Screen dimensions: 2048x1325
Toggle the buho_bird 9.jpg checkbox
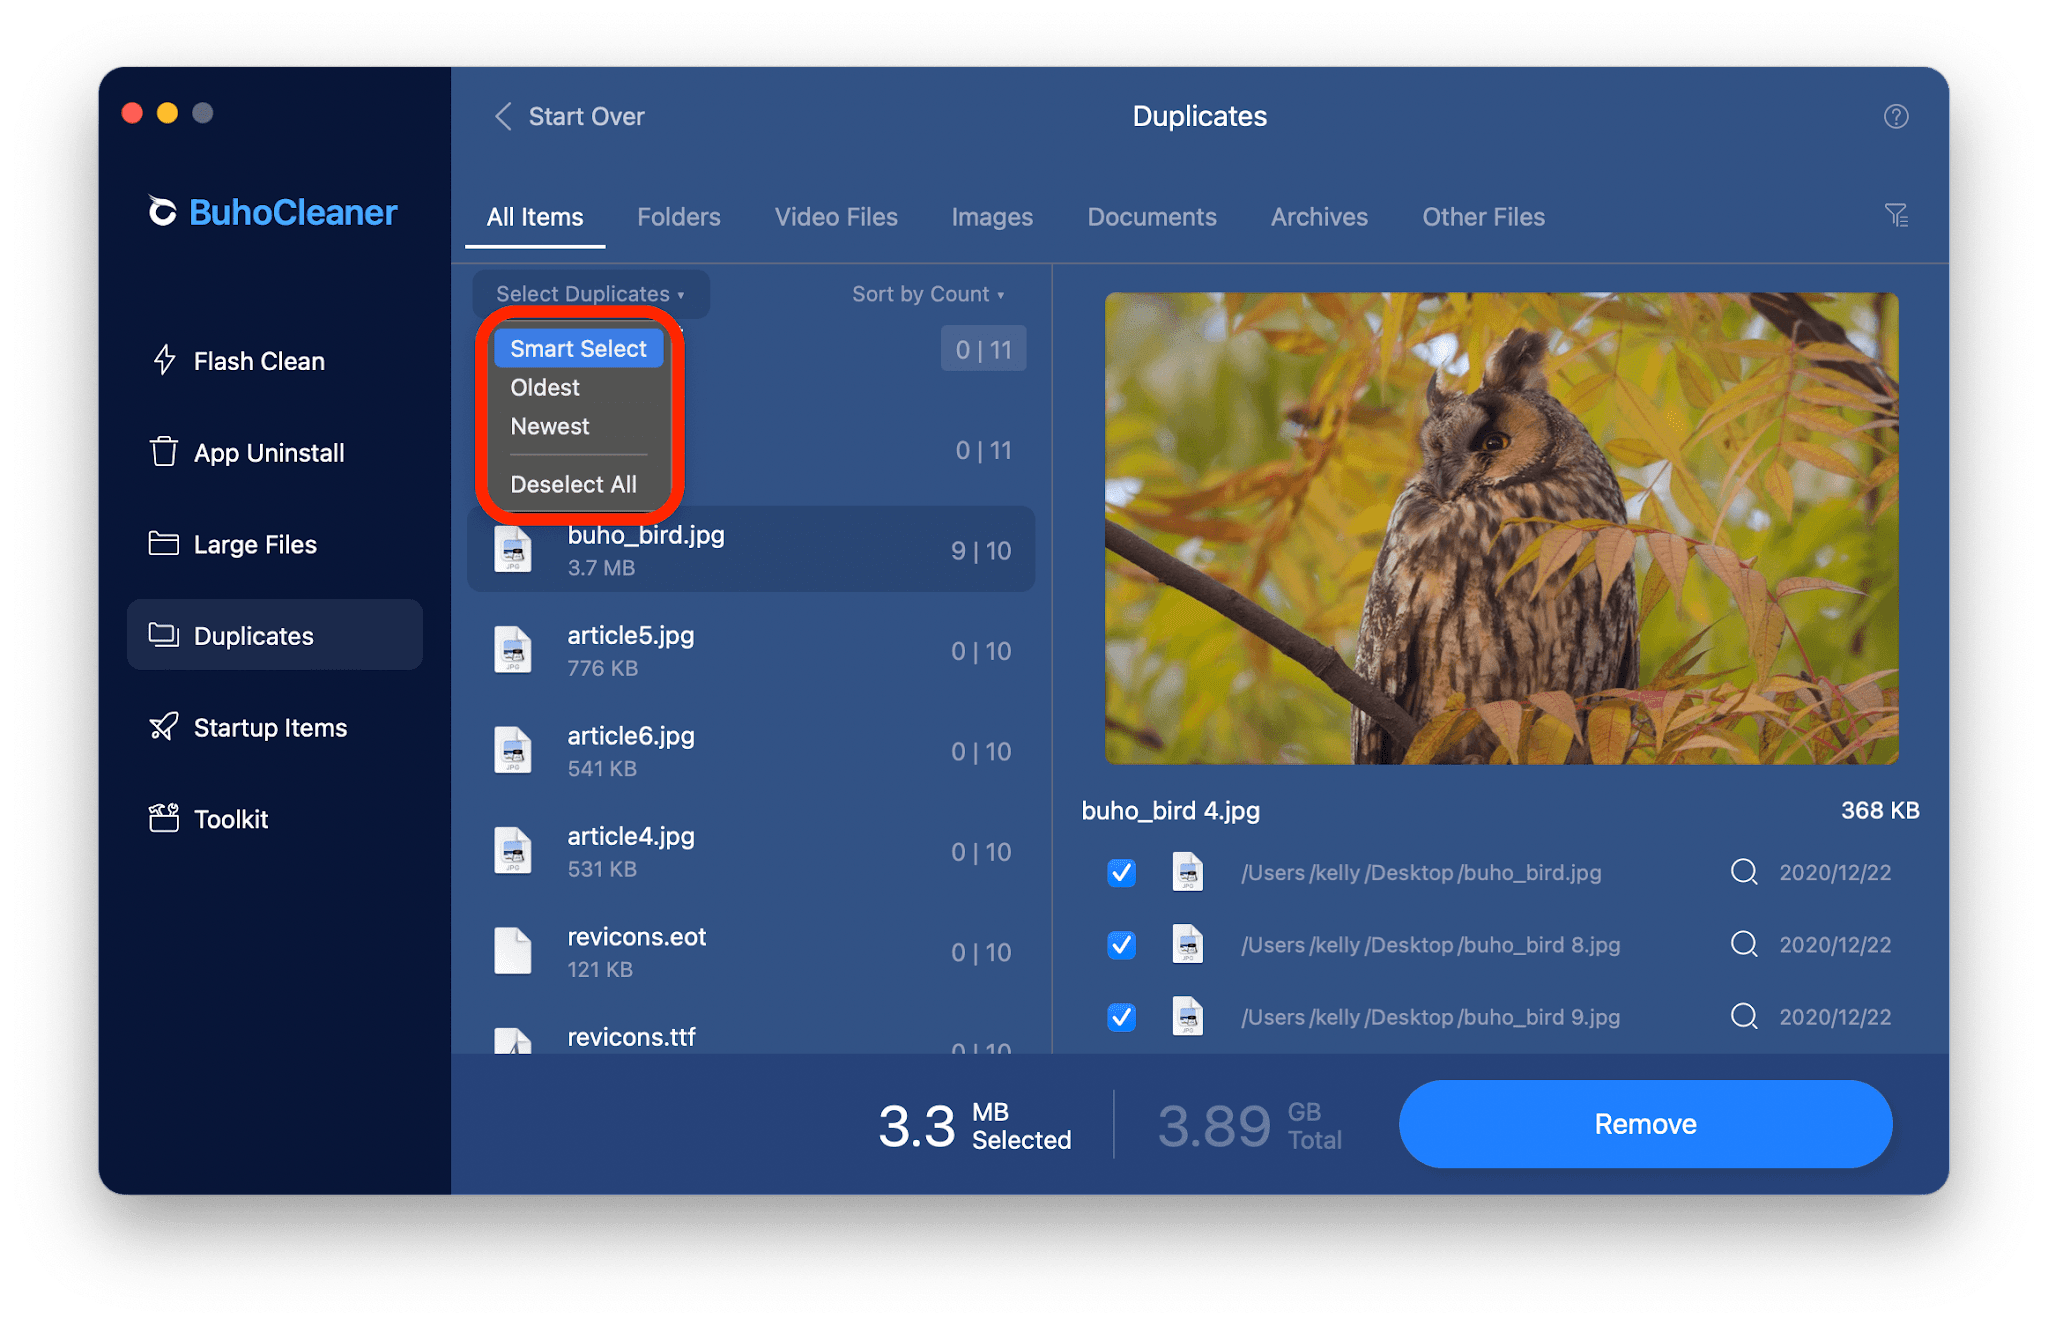[1121, 1017]
